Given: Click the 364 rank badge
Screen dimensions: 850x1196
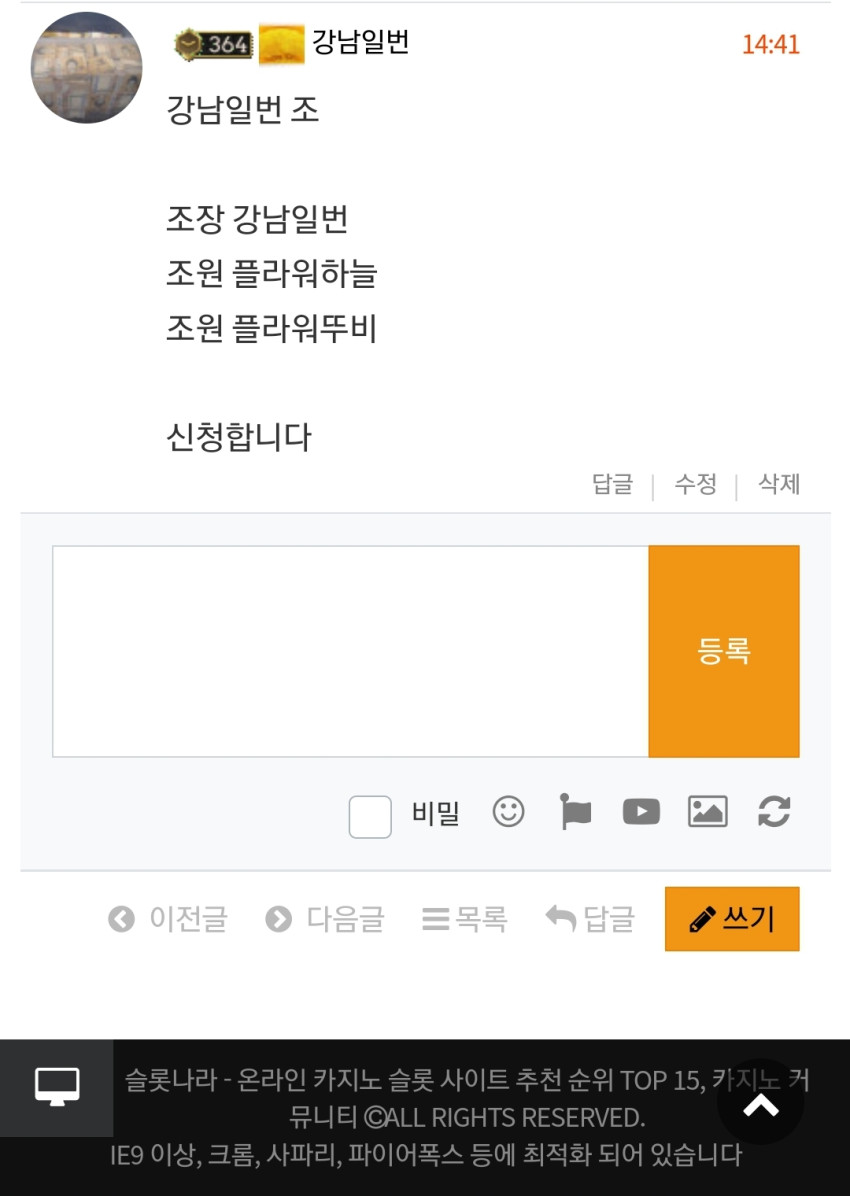Looking at the screenshot, I should coord(214,44).
